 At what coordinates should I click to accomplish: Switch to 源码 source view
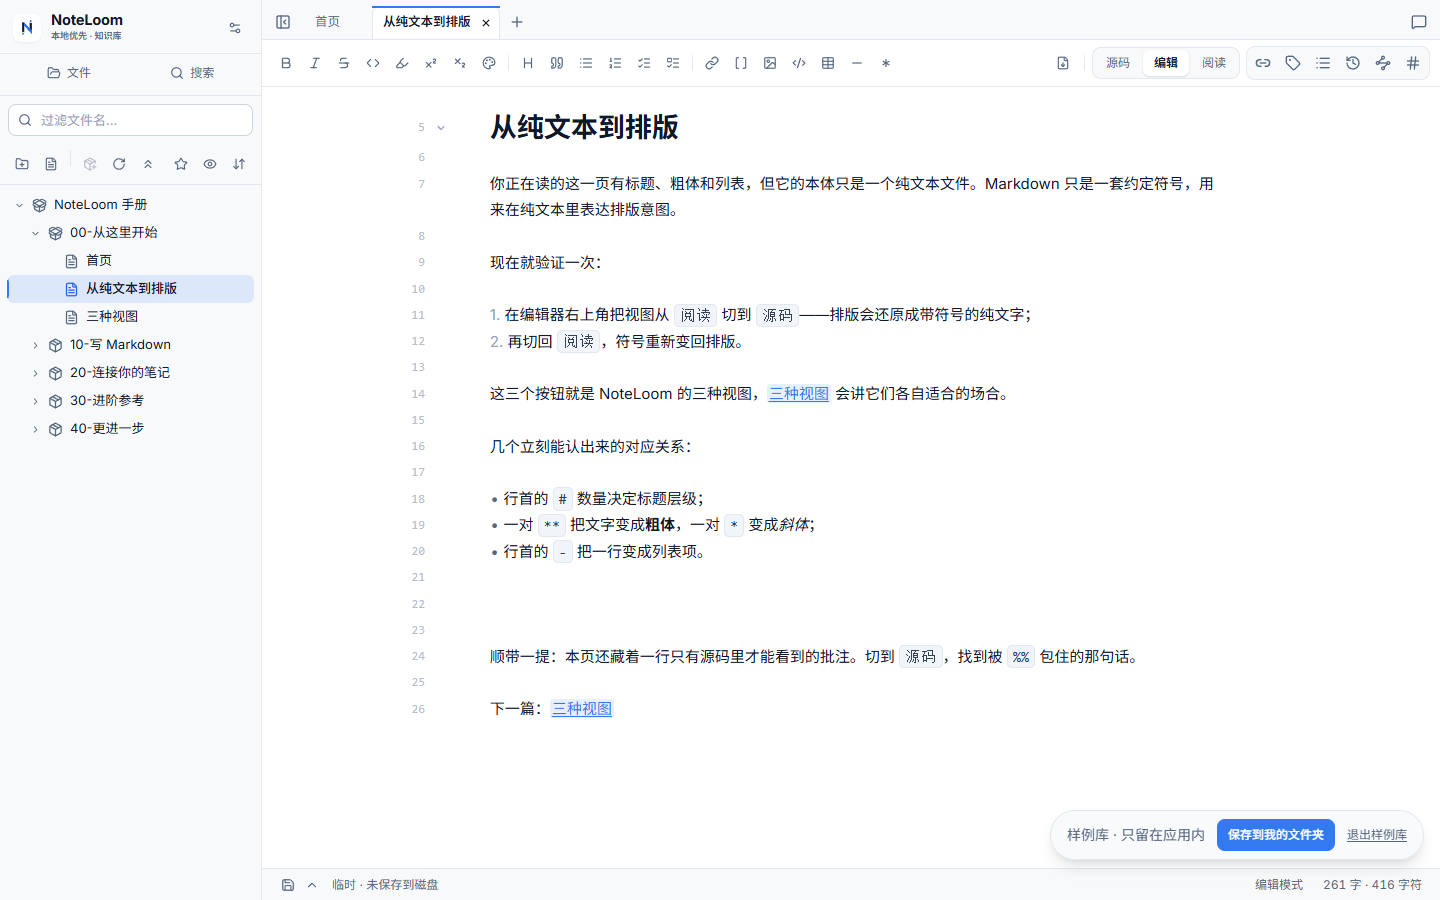1118,63
